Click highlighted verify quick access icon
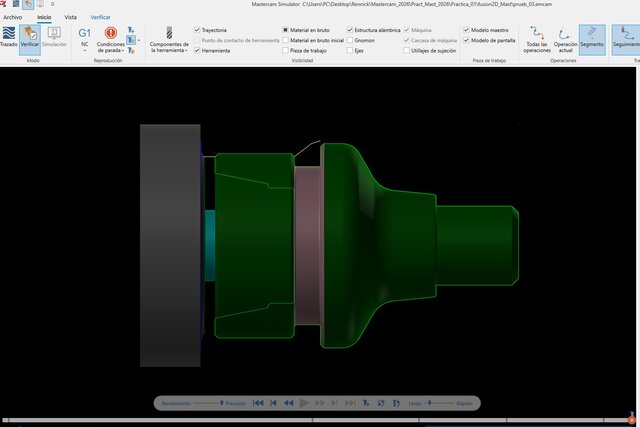 pos(28,4)
